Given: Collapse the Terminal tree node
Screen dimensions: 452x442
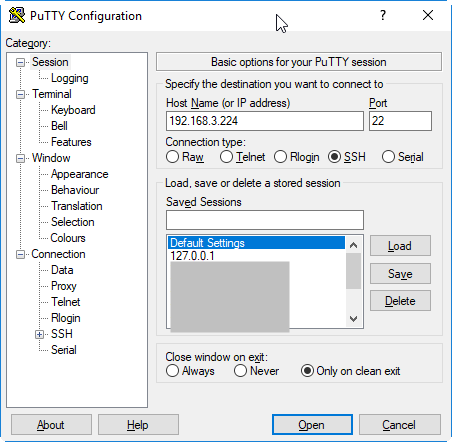Looking at the screenshot, I should click(20, 94).
